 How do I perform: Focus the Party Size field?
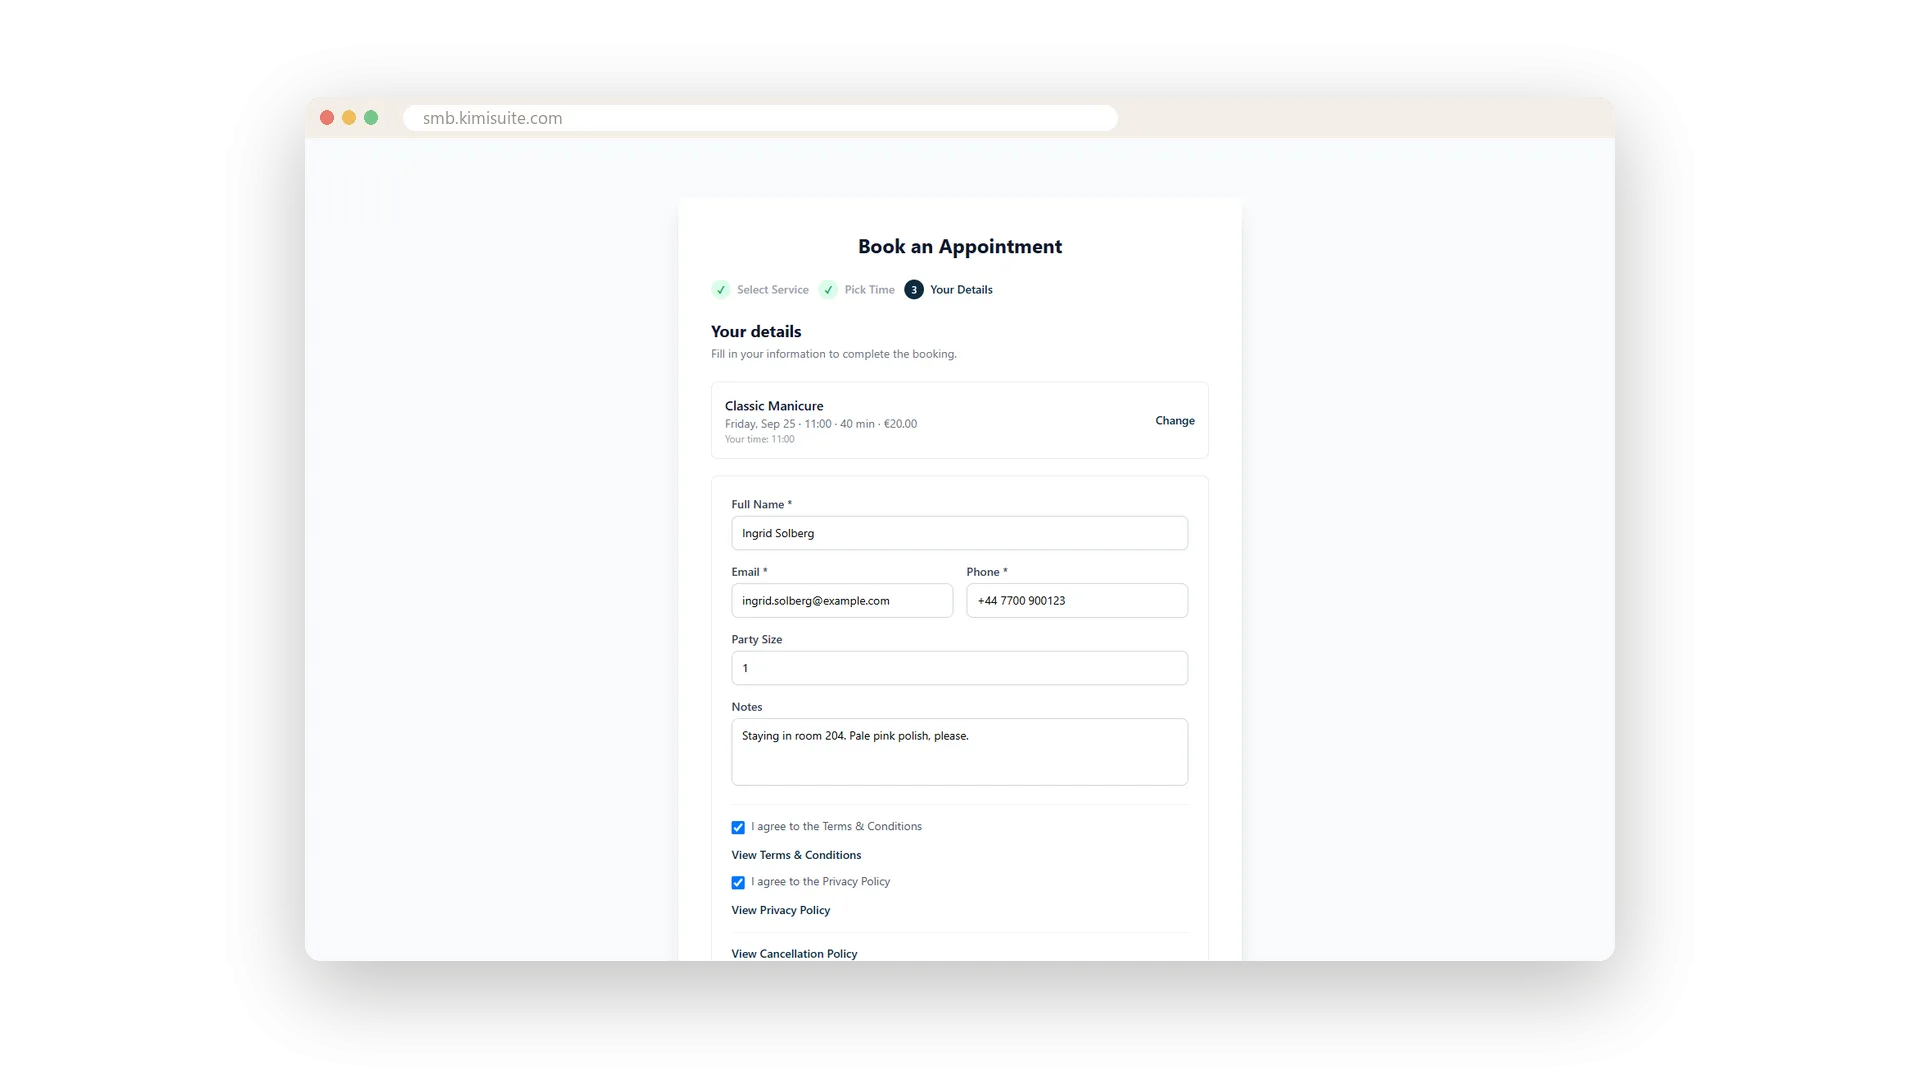[959, 668]
